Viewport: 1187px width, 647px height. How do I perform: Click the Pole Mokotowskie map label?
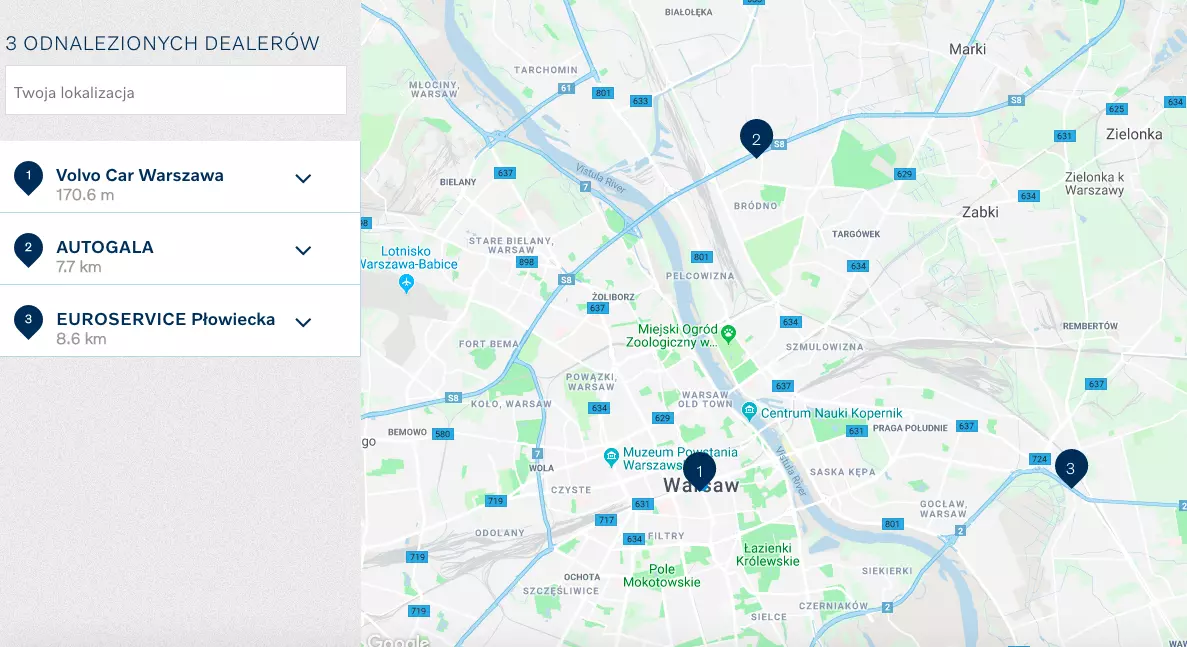[662, 575]
